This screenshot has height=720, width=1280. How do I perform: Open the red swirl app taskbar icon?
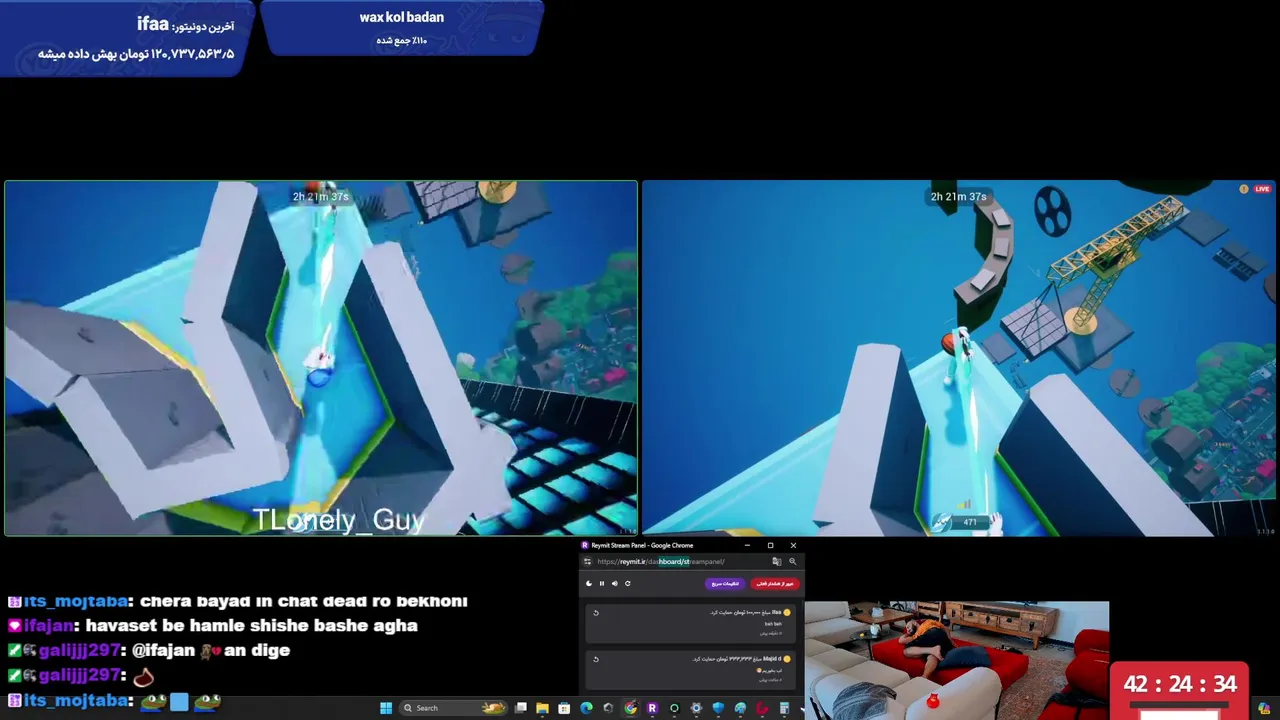coord(762,708)
